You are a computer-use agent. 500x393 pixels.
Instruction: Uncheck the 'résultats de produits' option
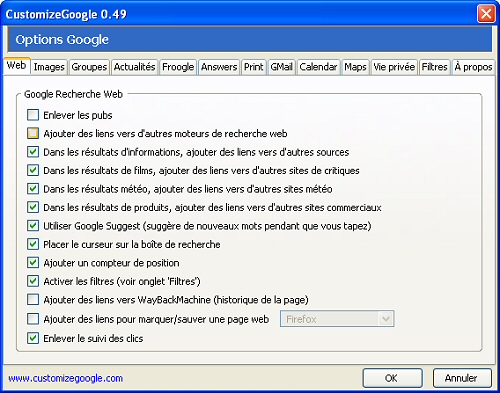[x=33, y=207]
